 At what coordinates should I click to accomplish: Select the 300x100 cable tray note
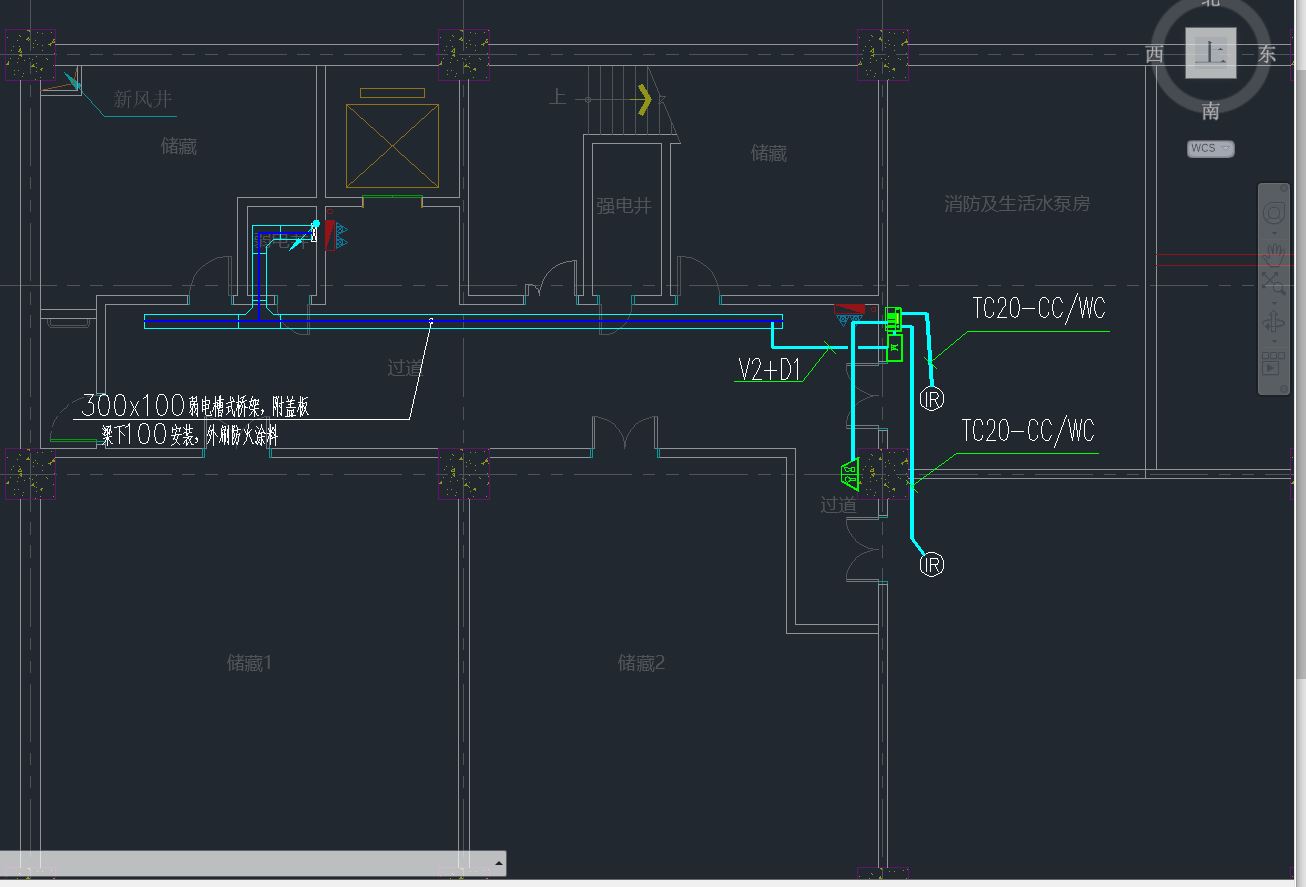pyautogui.click(x=195, y=406)
